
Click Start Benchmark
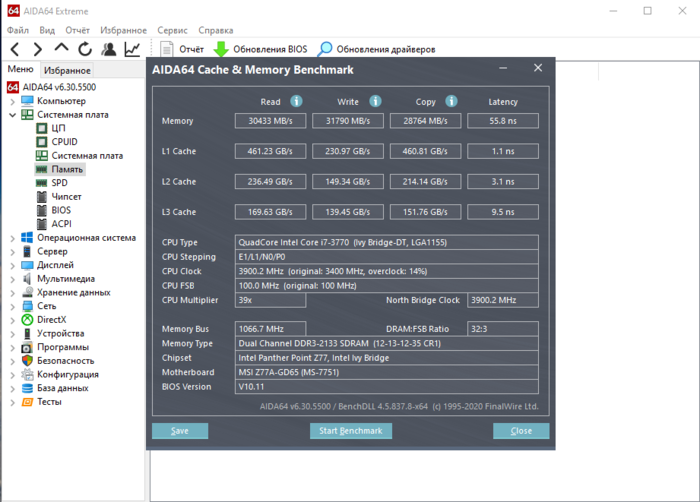[351, 431]
